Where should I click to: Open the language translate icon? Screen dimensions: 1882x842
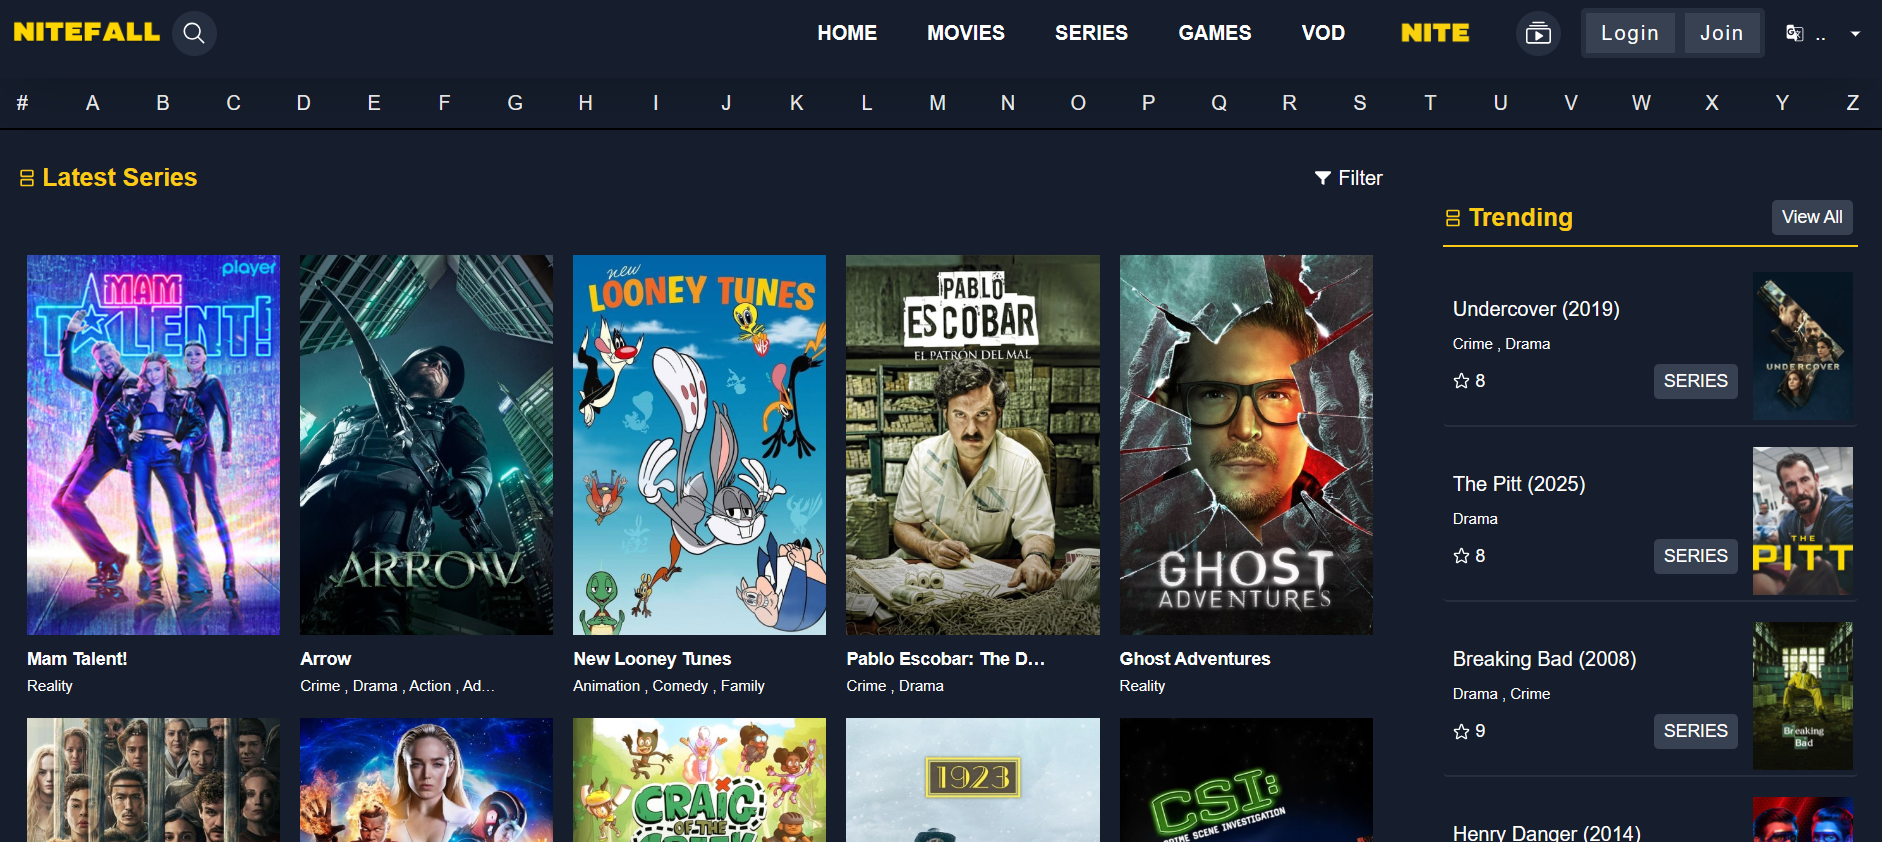click(1795, 33)
